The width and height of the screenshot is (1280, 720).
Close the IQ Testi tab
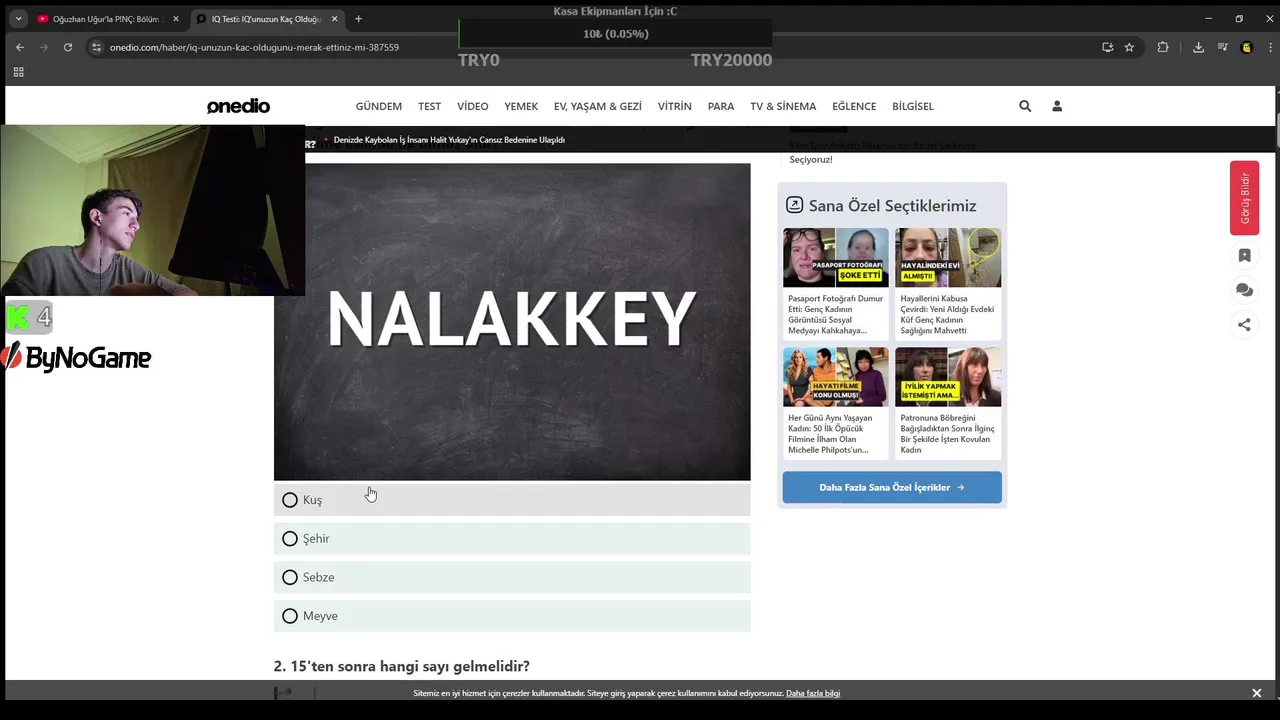click(x=334, y=19)
